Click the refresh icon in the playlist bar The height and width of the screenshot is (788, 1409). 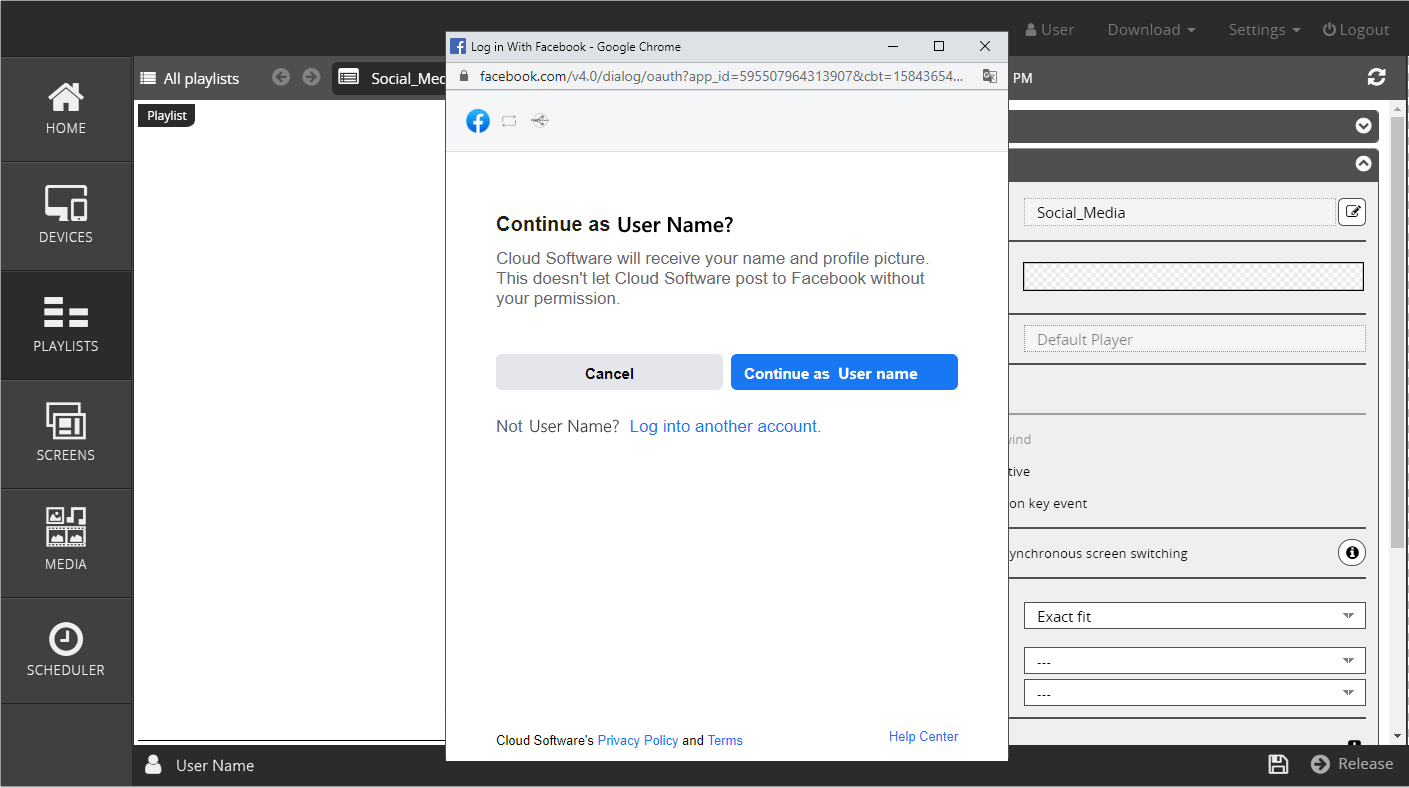[1377, 77]
